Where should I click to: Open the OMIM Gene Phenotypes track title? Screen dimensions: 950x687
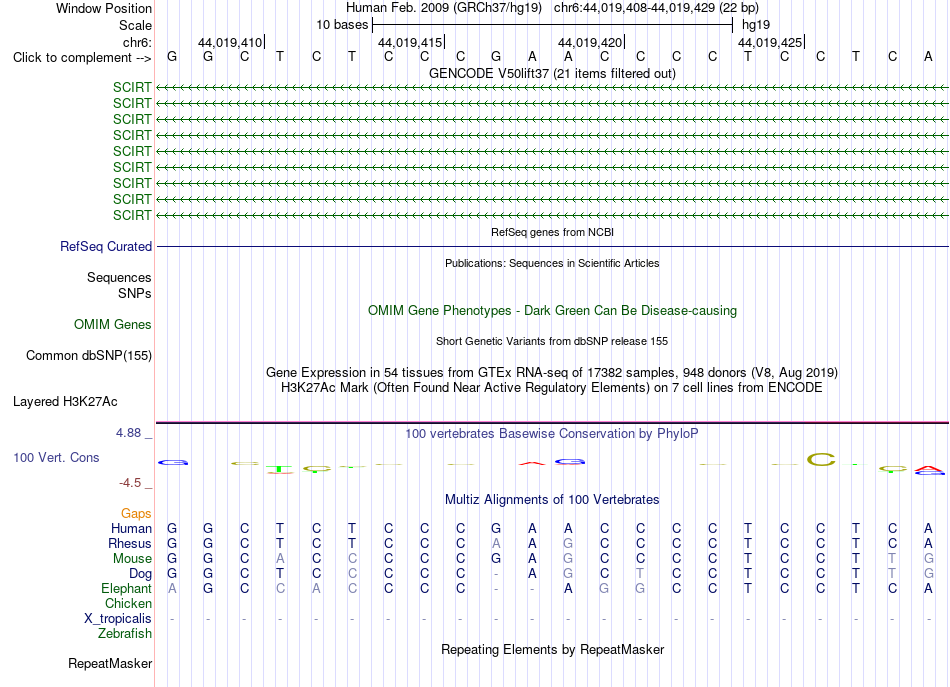pos(552,310)
